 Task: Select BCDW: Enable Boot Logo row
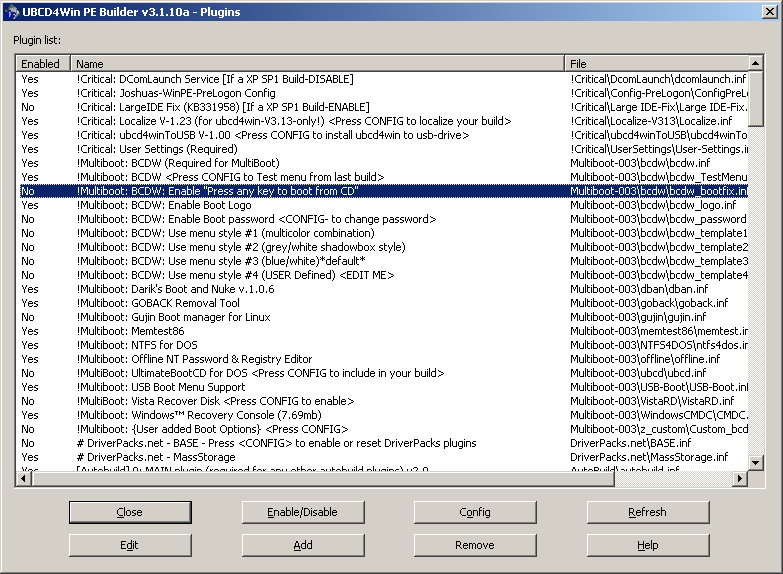(384, 205)
